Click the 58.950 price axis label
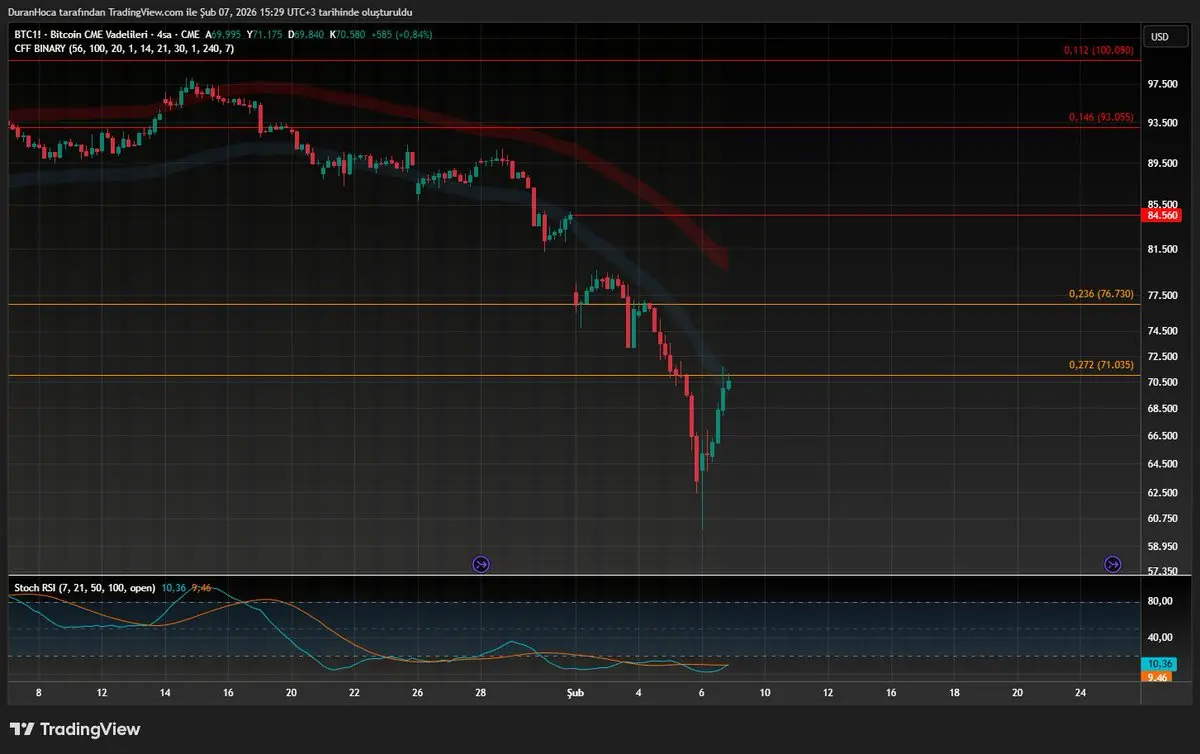1200x754 pixels. tap(1162, 546)
